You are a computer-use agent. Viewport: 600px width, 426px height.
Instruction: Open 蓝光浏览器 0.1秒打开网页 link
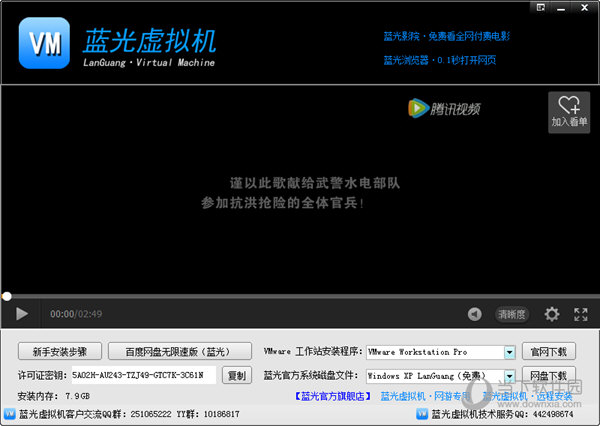(x=440, y=60)
